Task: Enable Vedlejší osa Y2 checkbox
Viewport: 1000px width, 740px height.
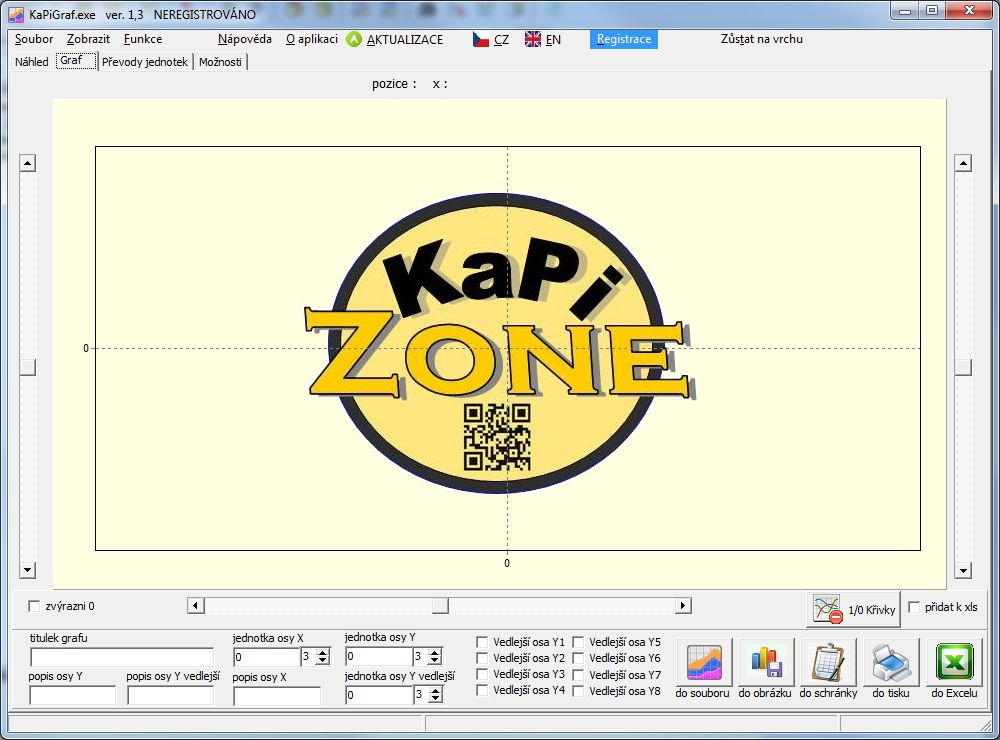Action: (482, 658)
